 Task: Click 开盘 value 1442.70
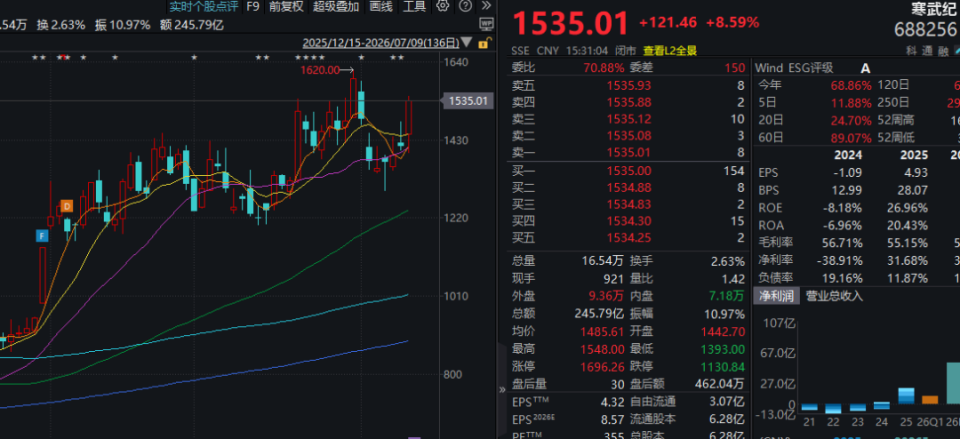coord(722,332)
